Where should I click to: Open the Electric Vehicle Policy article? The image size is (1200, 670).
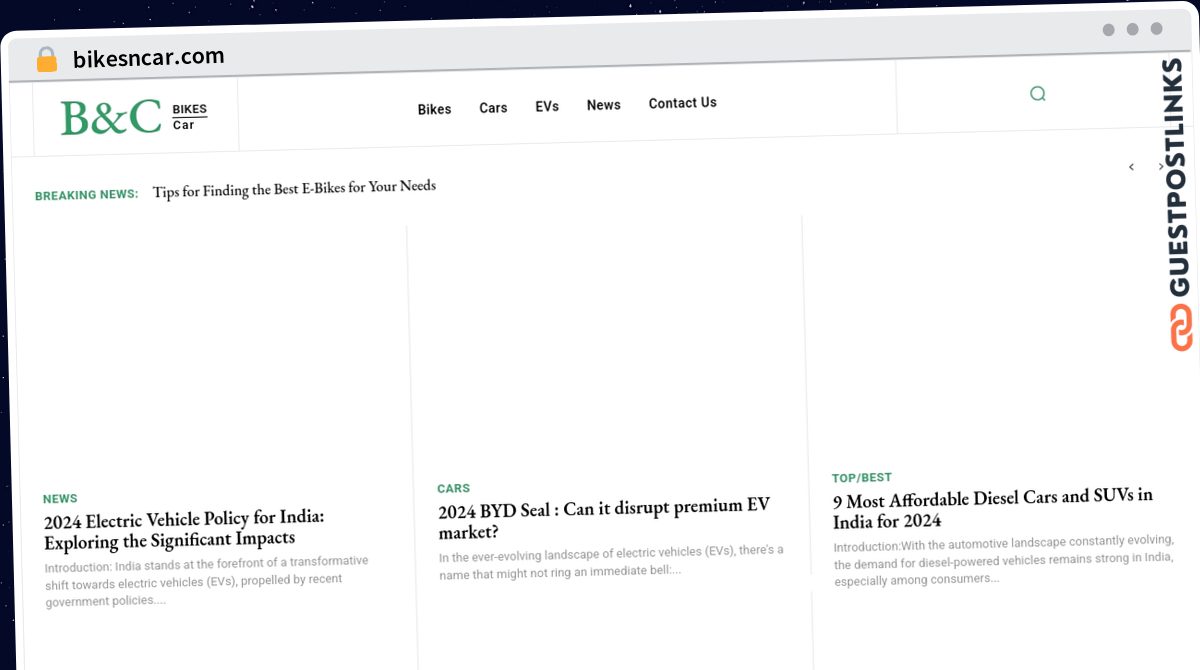(x=185, y=530)
